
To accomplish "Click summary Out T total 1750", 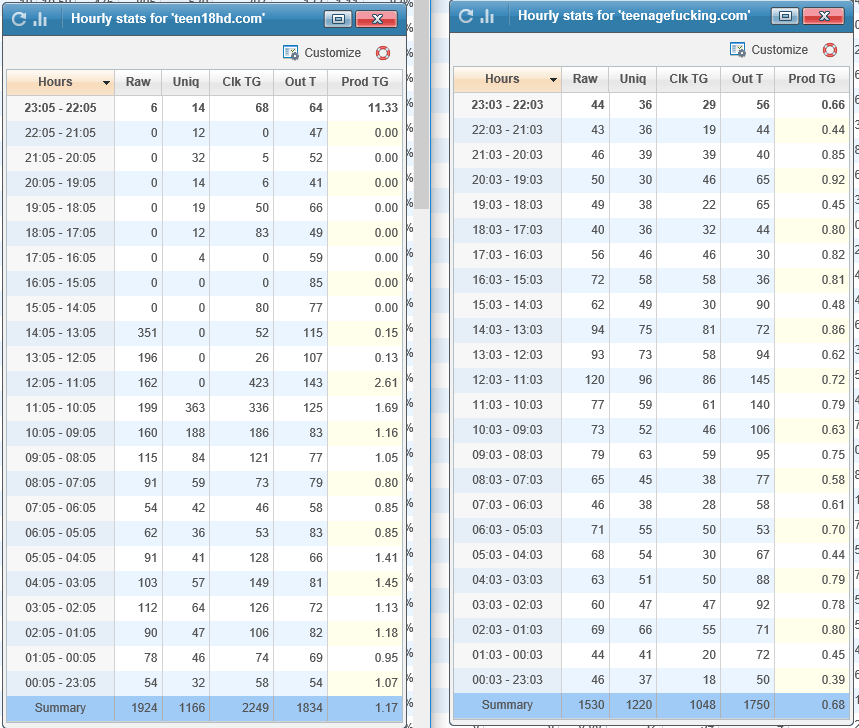I will click(x=757, y=705).
